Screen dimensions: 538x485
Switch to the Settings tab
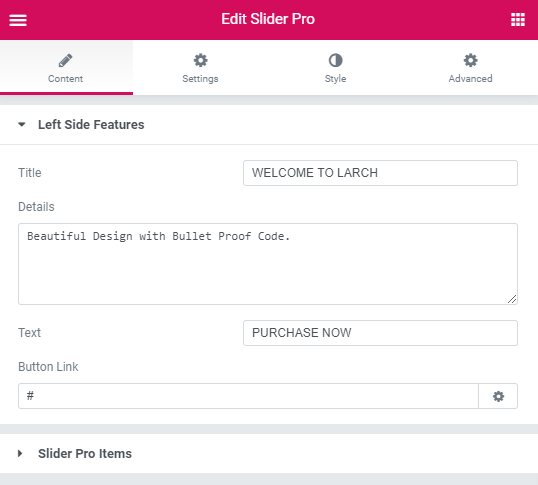[200, 68]
